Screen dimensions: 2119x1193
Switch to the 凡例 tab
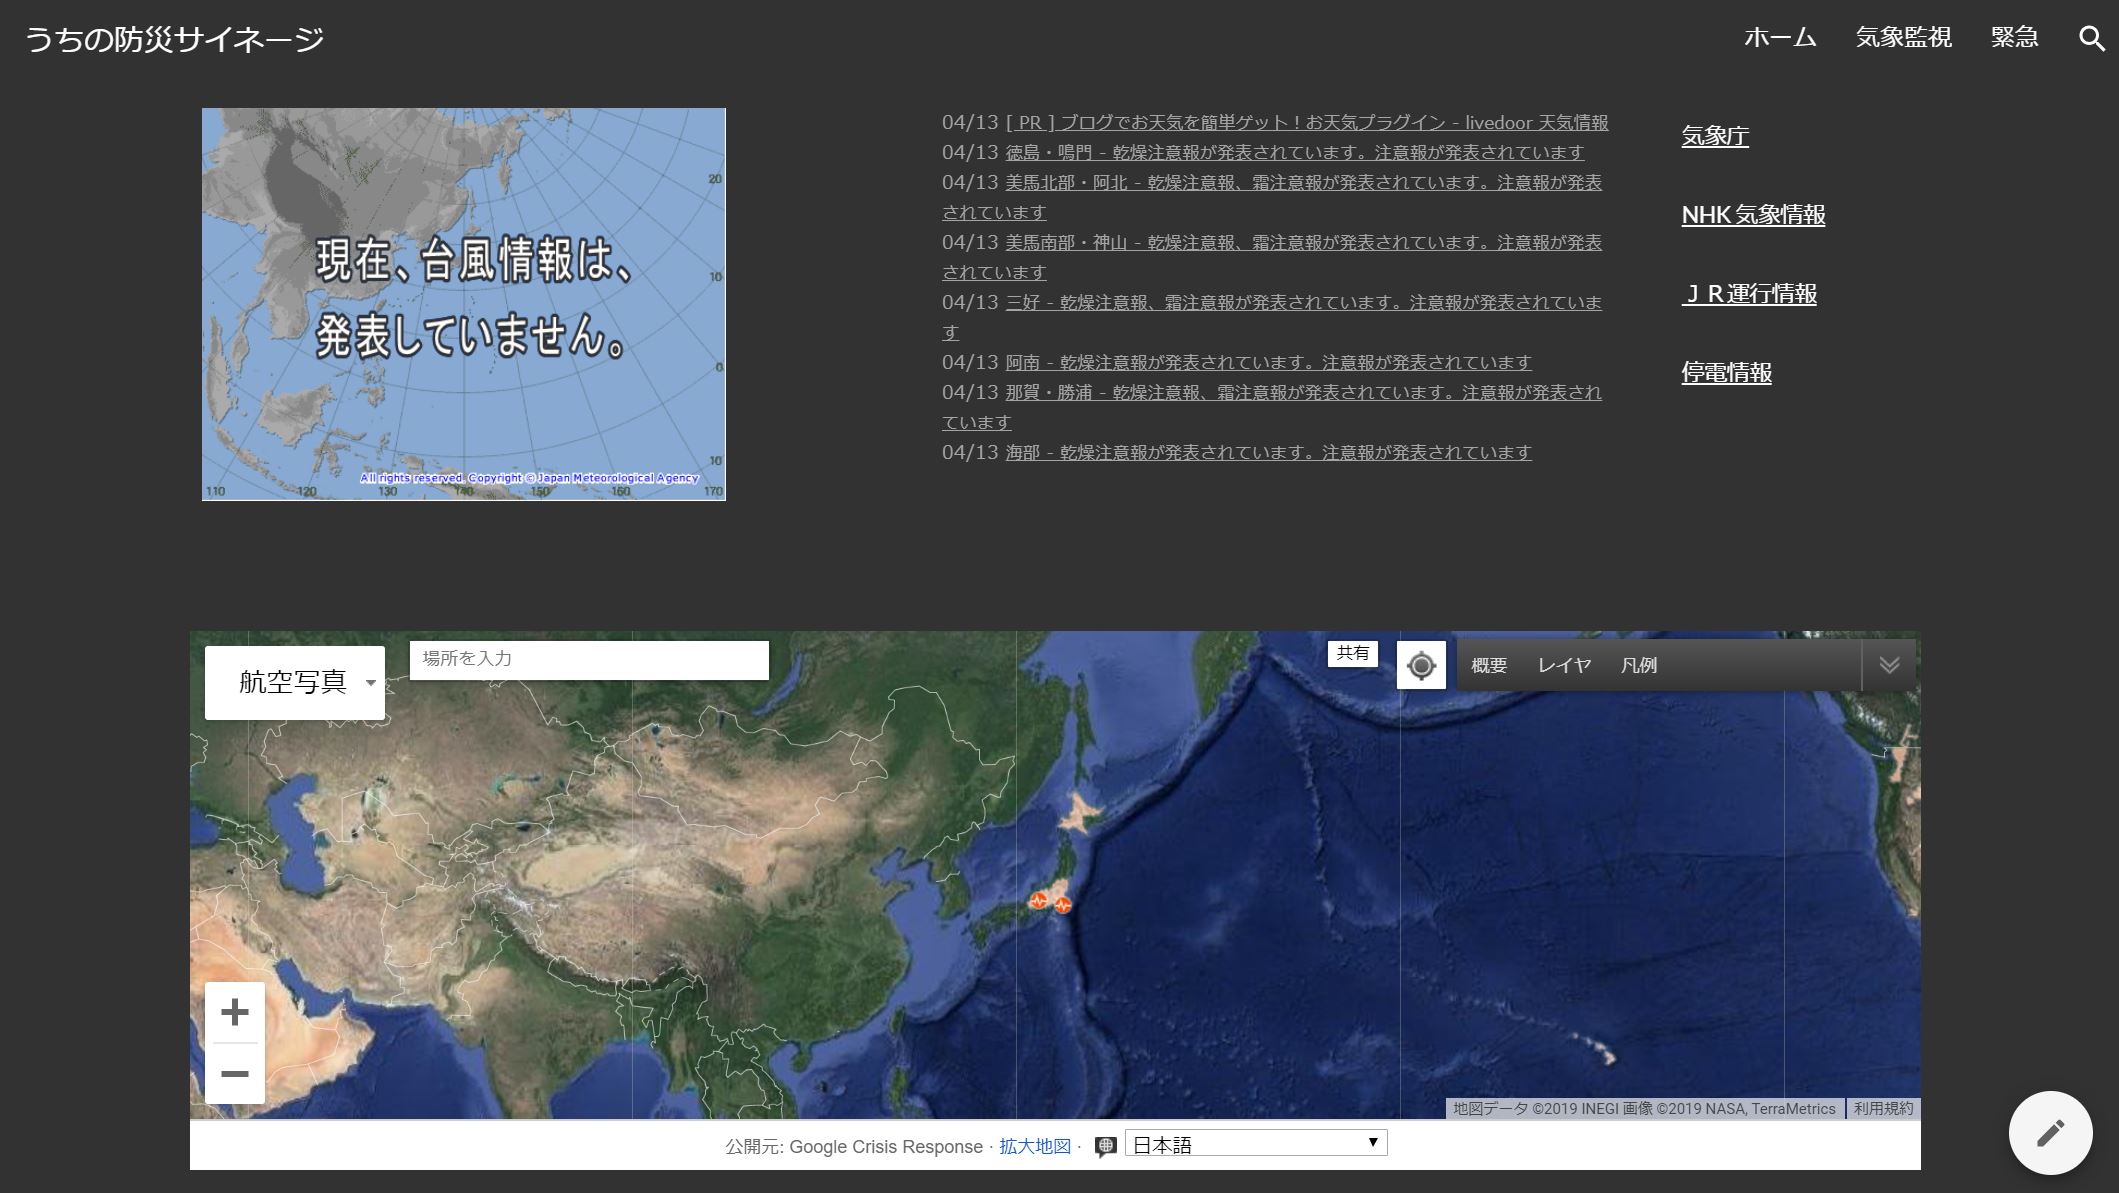1638,666
